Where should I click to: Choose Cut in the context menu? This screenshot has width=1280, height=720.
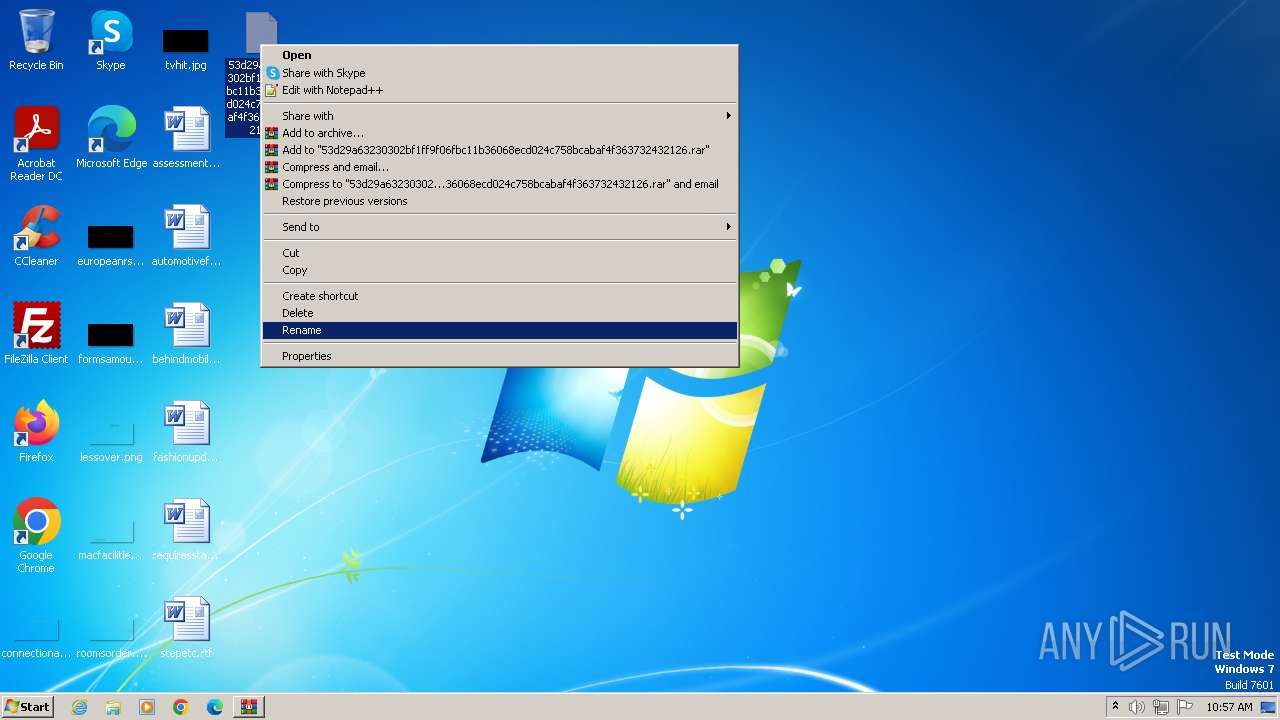tap(500, 252)
